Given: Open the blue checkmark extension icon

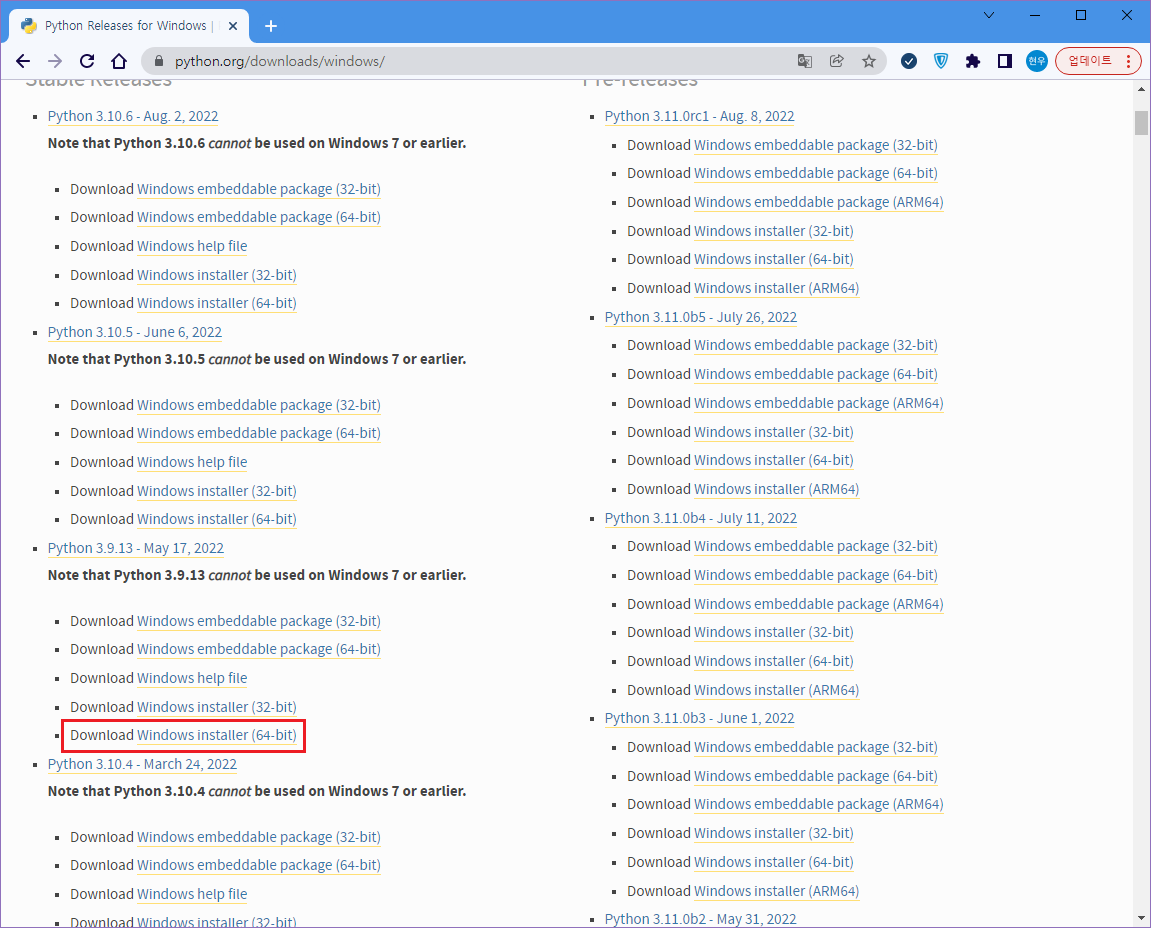Looking at the screenshot, I should point(909,61).
